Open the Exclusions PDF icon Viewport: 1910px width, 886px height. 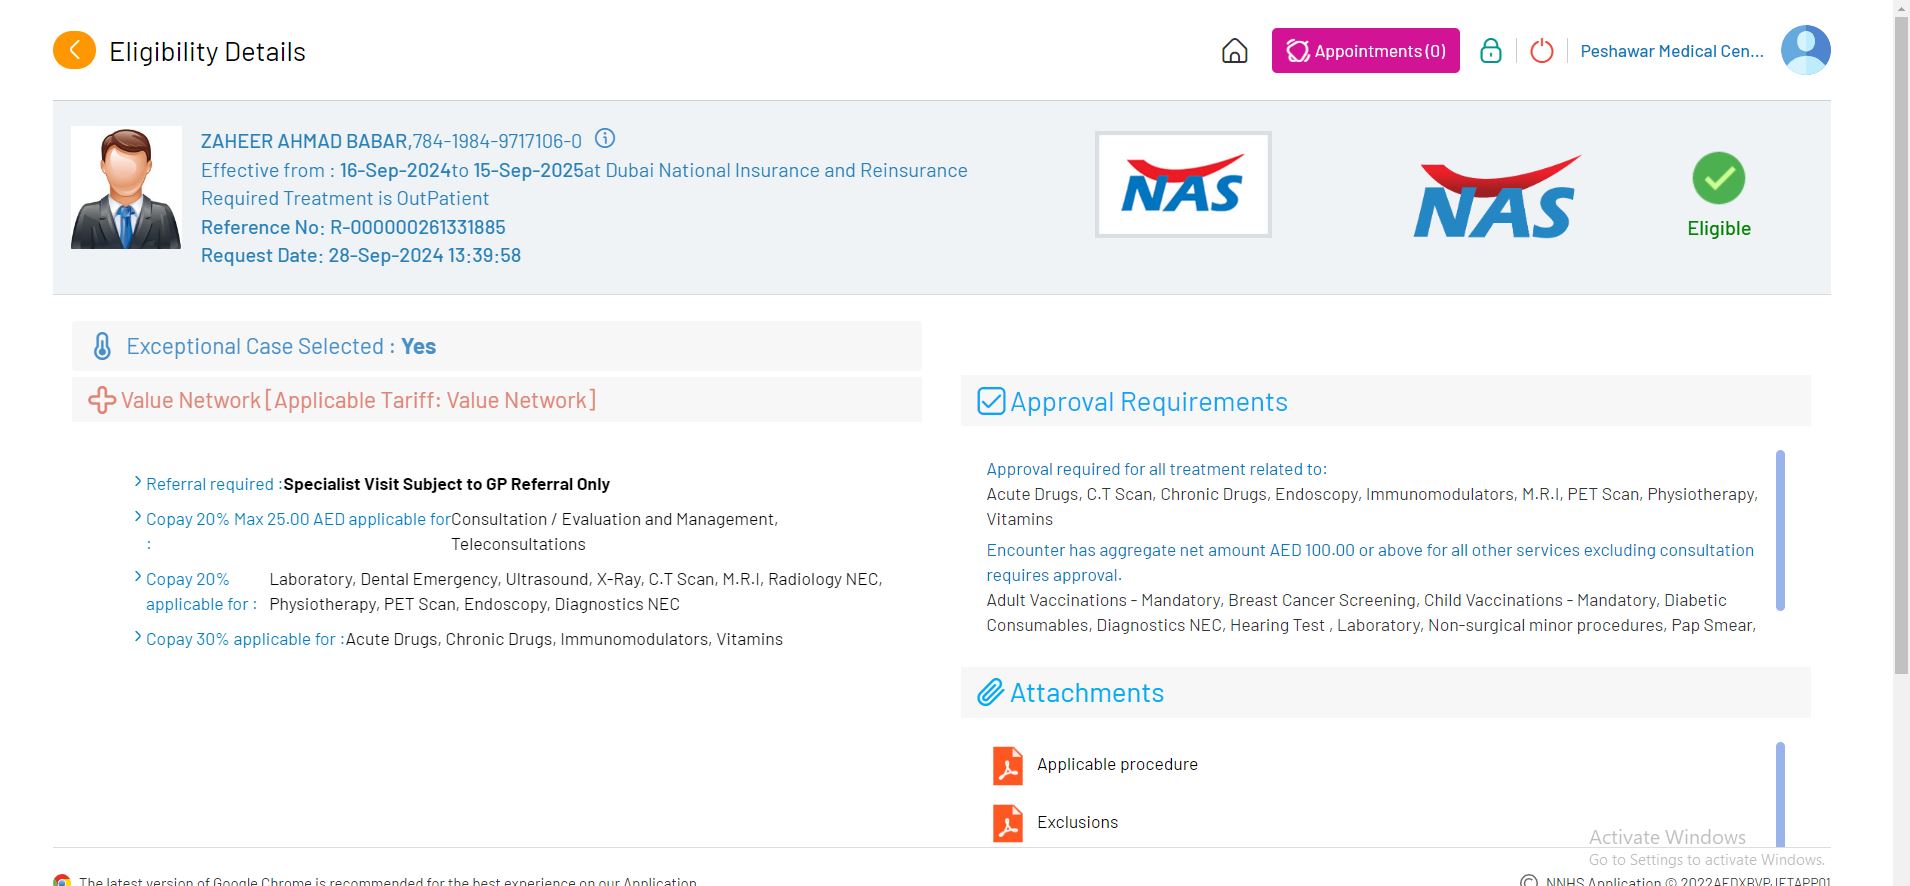[x=1007, y=823]
